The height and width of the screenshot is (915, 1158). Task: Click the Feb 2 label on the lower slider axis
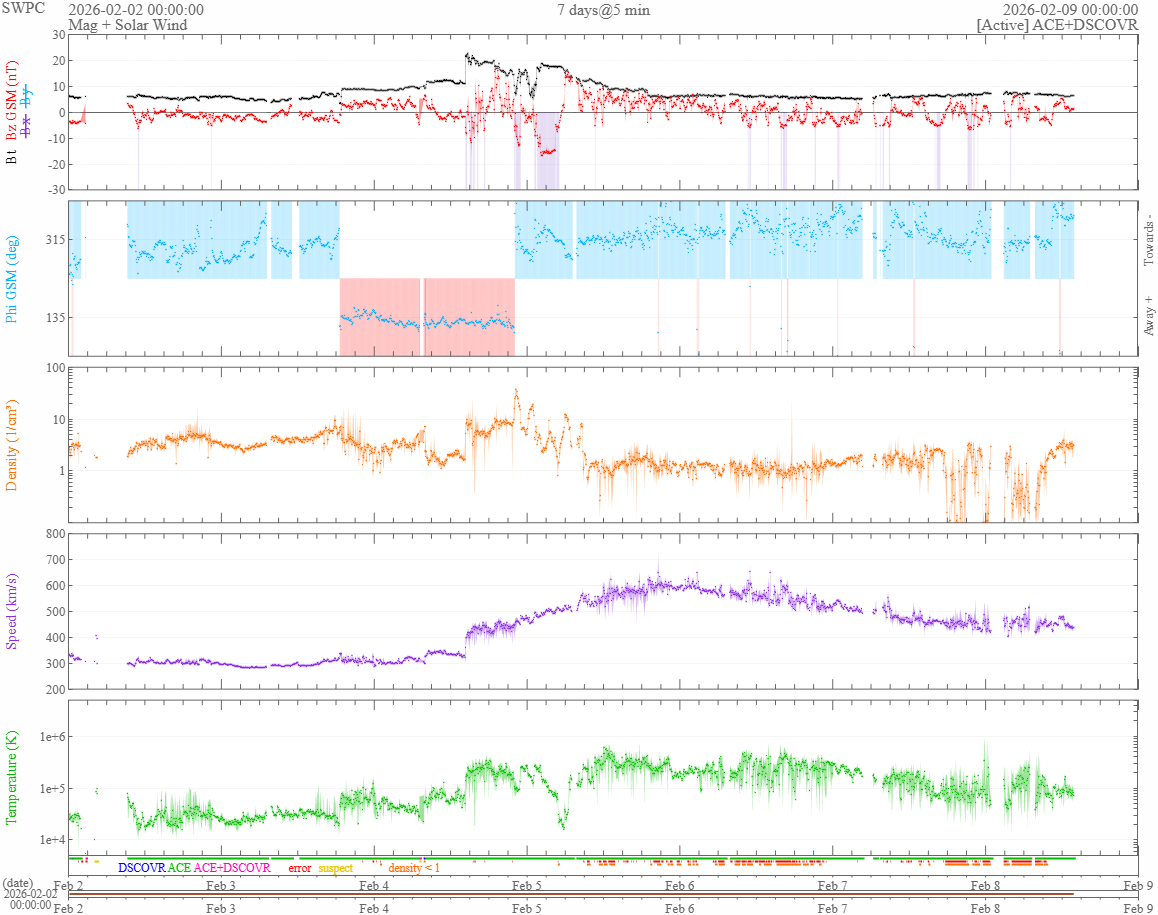pos(68,908)
